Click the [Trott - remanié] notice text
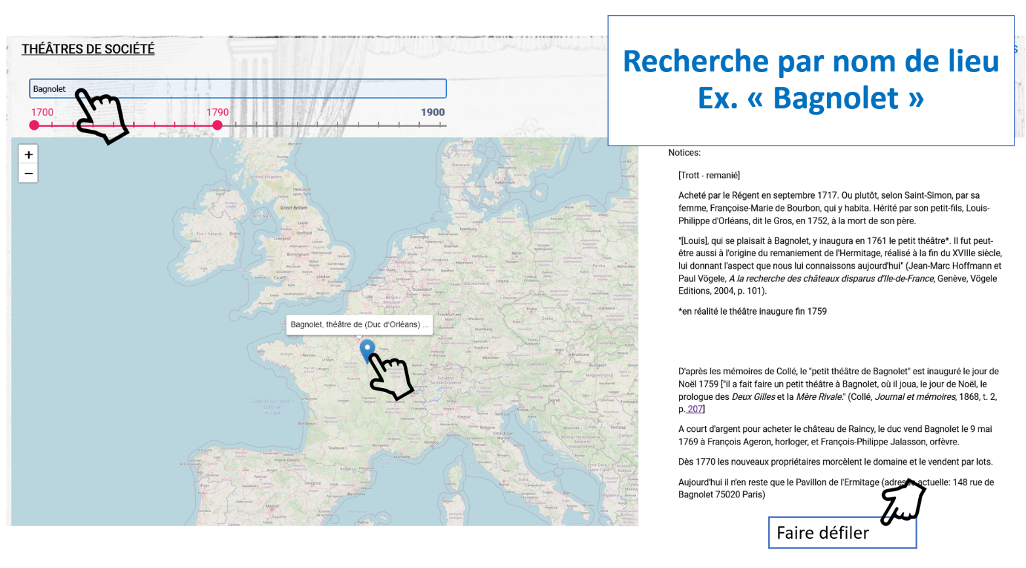The image size is (1026, 568). (708, 175)
